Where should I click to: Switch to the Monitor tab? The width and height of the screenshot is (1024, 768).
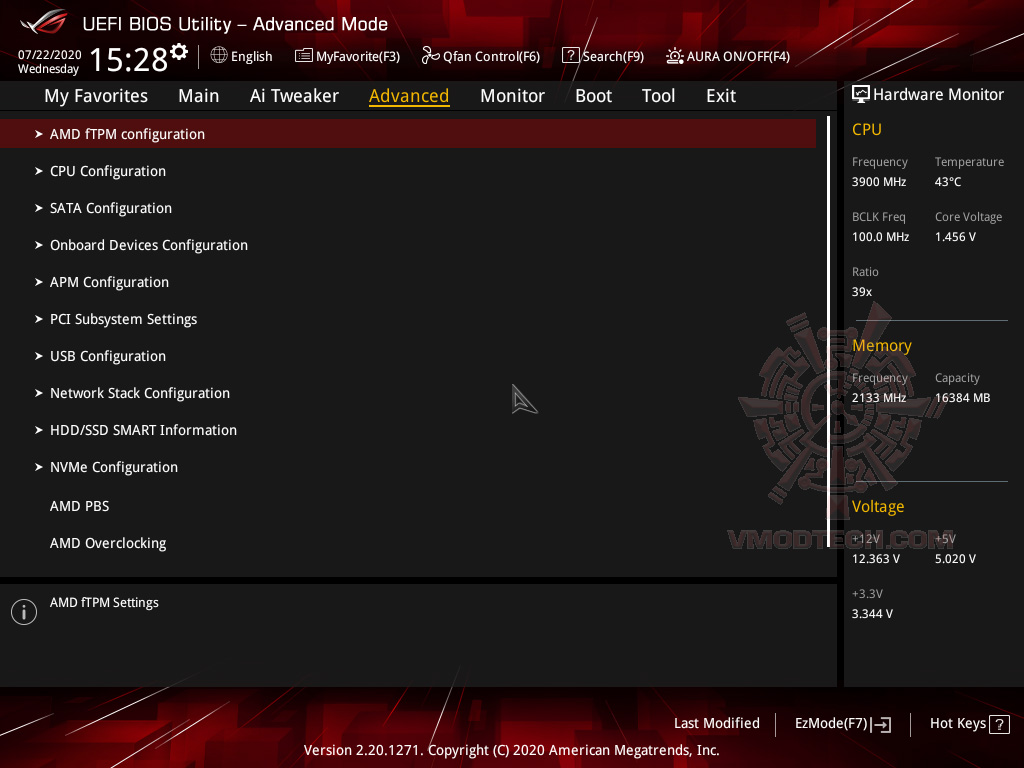point(512,95)
